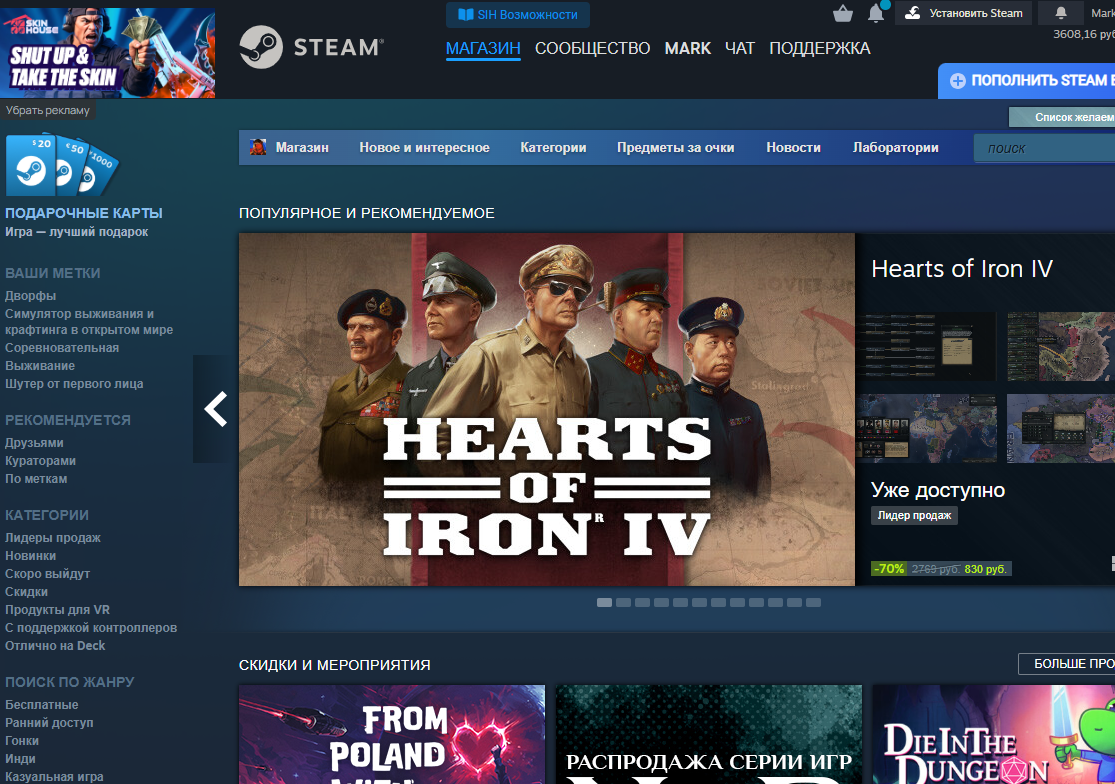The width and height of the screenshot is (1115, 784).
Task: Click БОЛЬШЕ ПРО button in sales section
Action: [x=1067, y=664]
